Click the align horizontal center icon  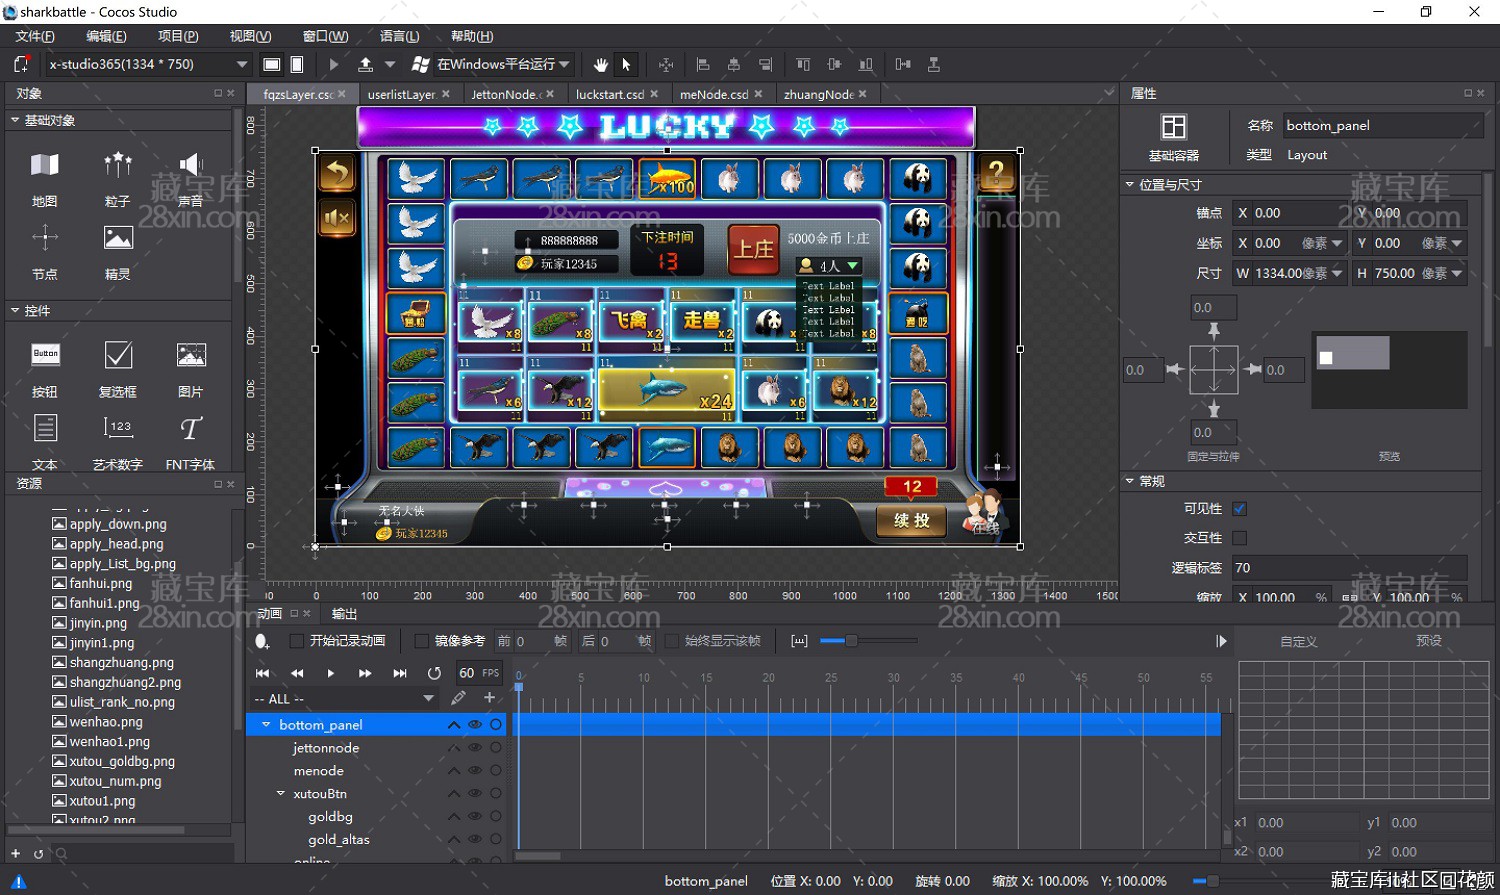734,64
